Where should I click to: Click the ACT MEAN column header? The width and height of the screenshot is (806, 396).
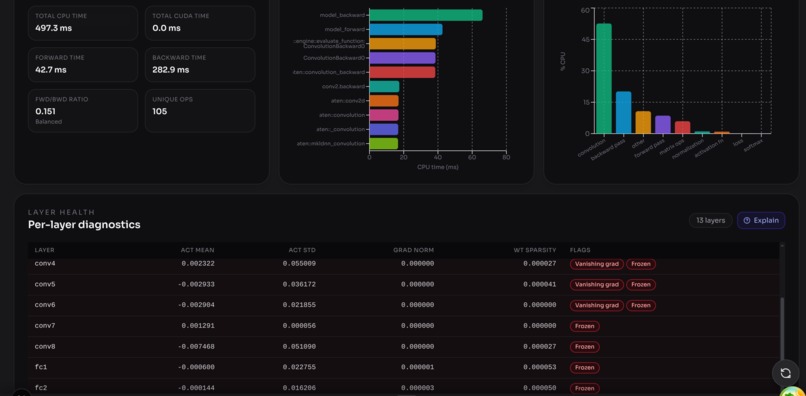click(x=197, y=250)
